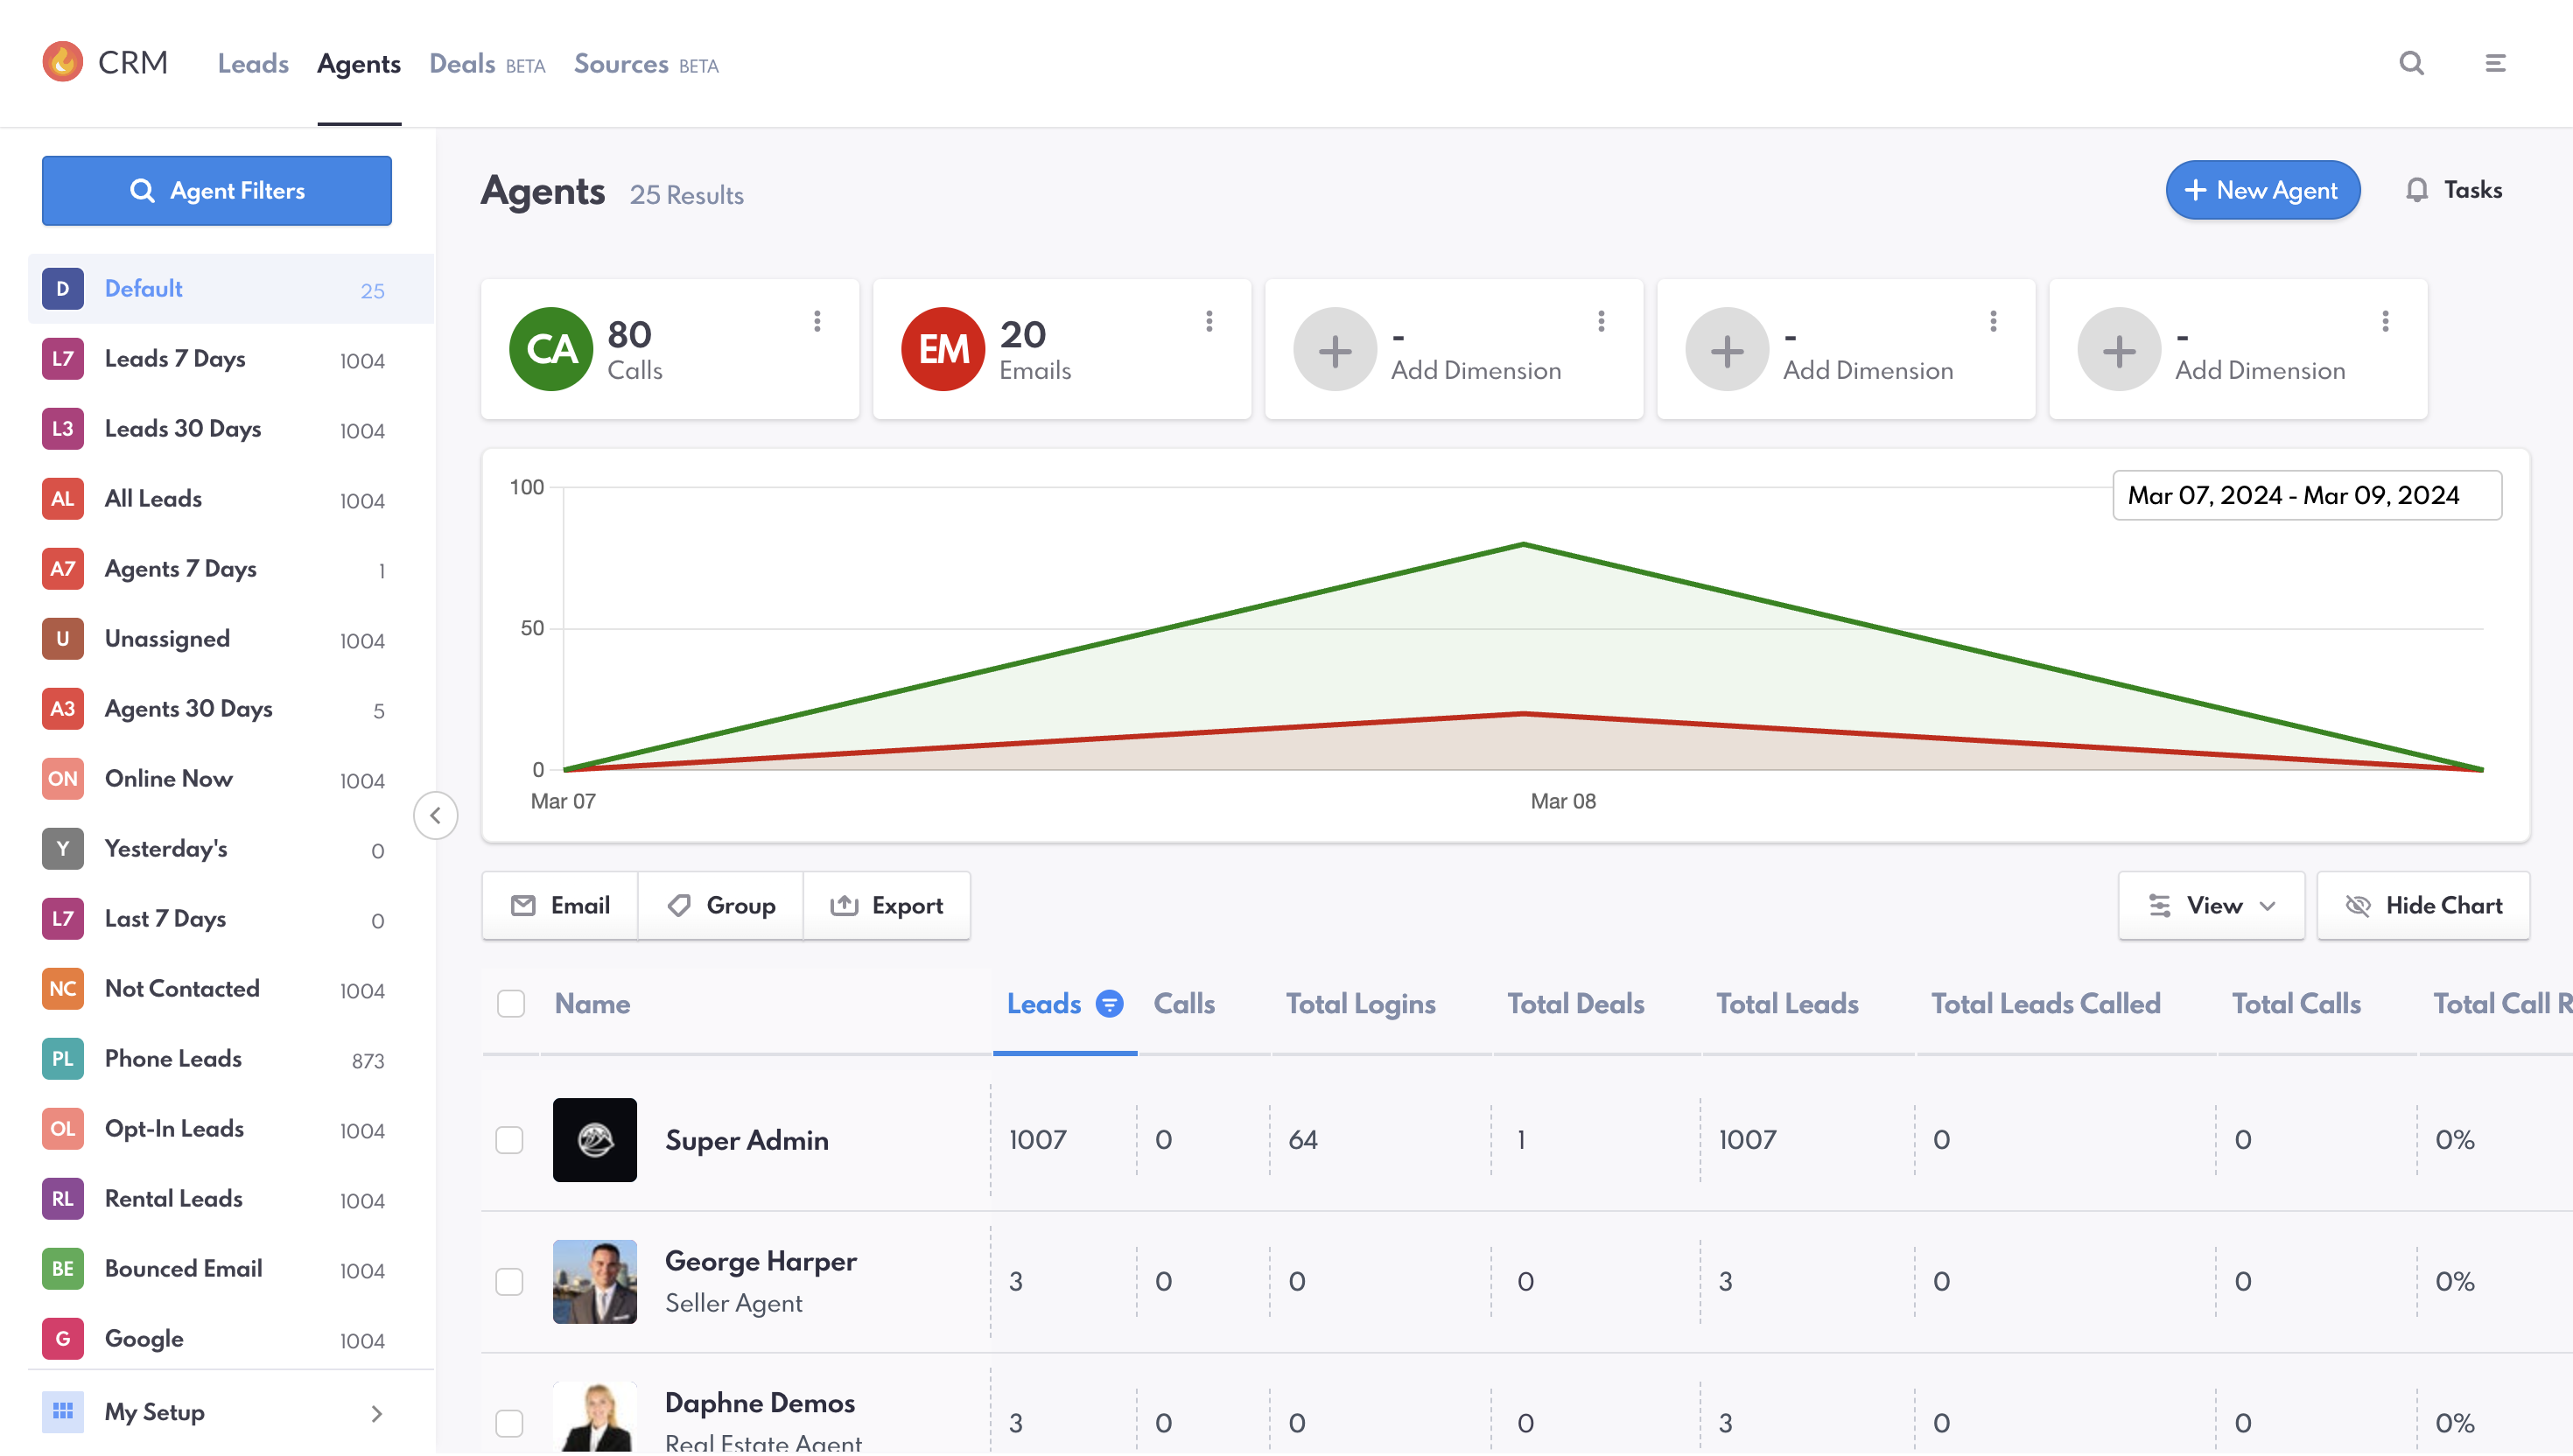The width and height of the screenshot is (2573, 1456).
Task: Switch to the Leads tab
Action: [253, 64]
